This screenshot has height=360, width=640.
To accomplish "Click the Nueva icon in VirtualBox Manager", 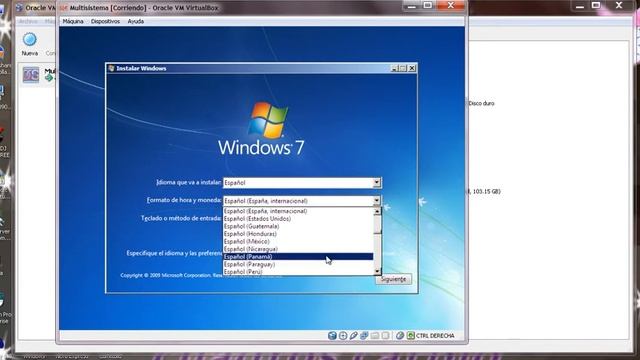I will tap(29, 40).
